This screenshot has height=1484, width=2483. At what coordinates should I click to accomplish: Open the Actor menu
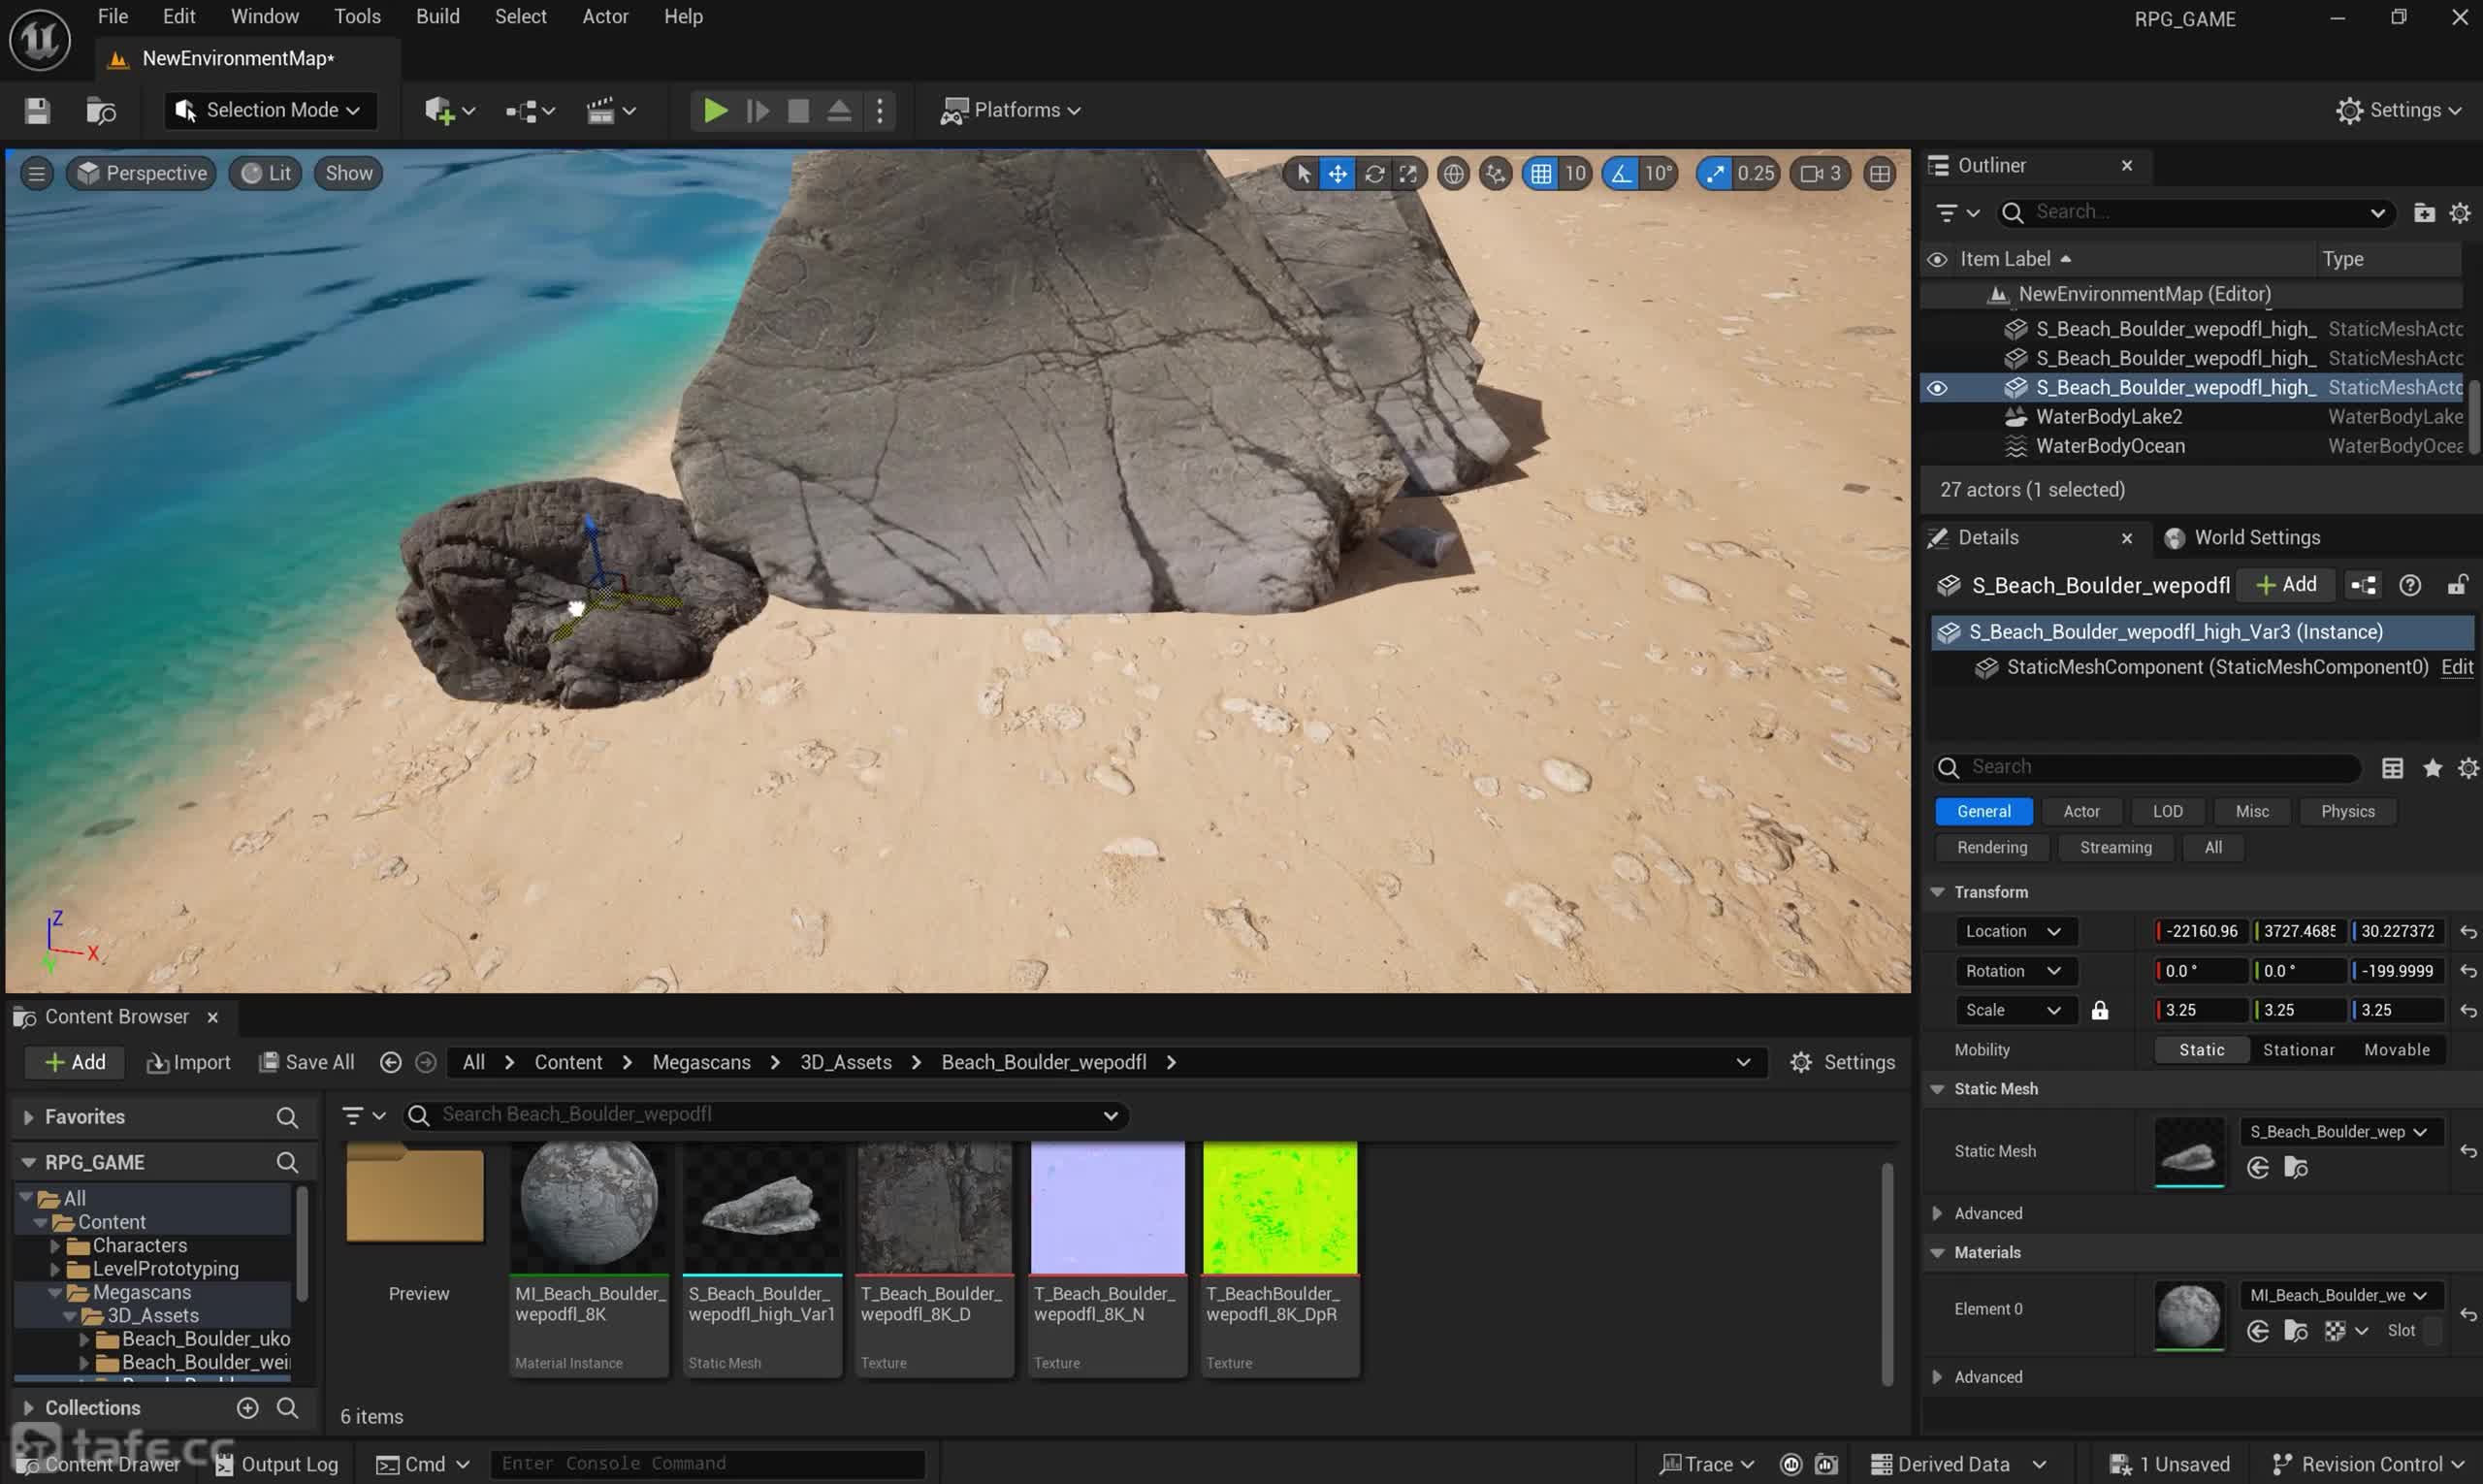[605, 16]
